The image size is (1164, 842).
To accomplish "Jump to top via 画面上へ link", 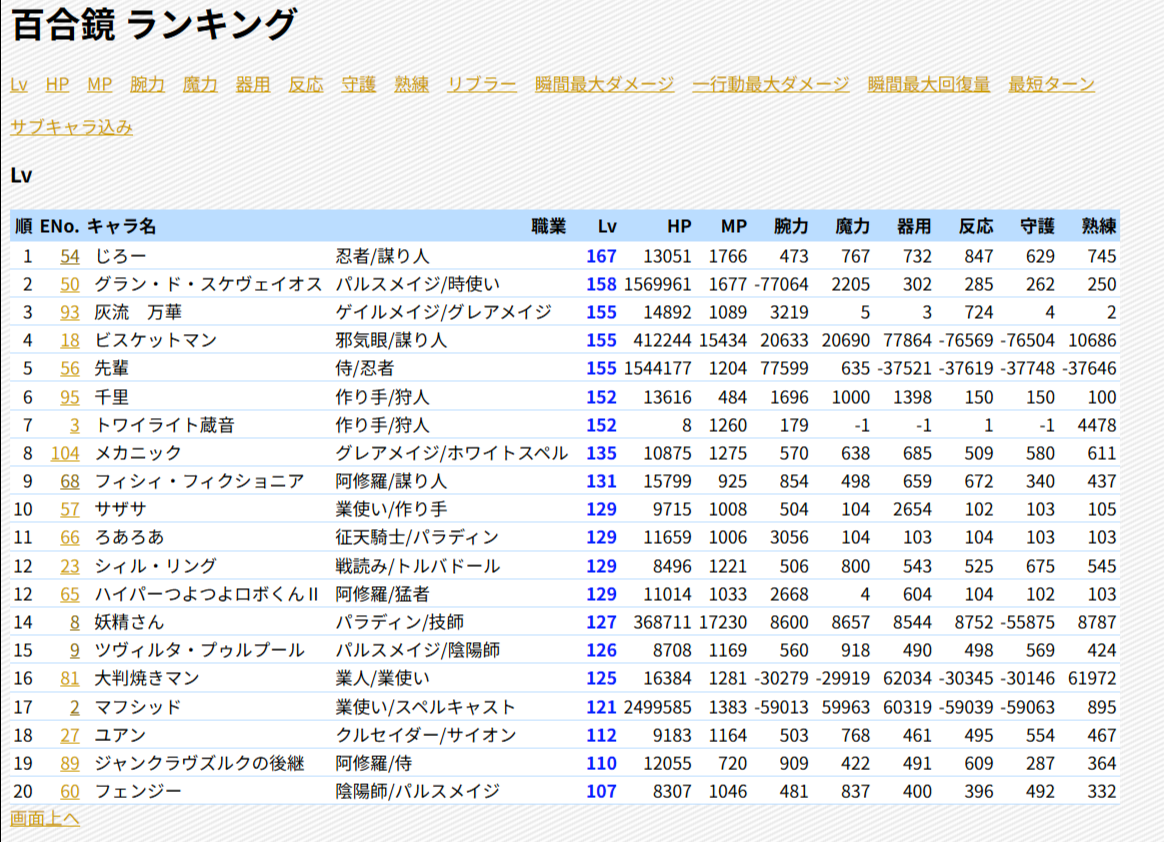I will 45,819.
